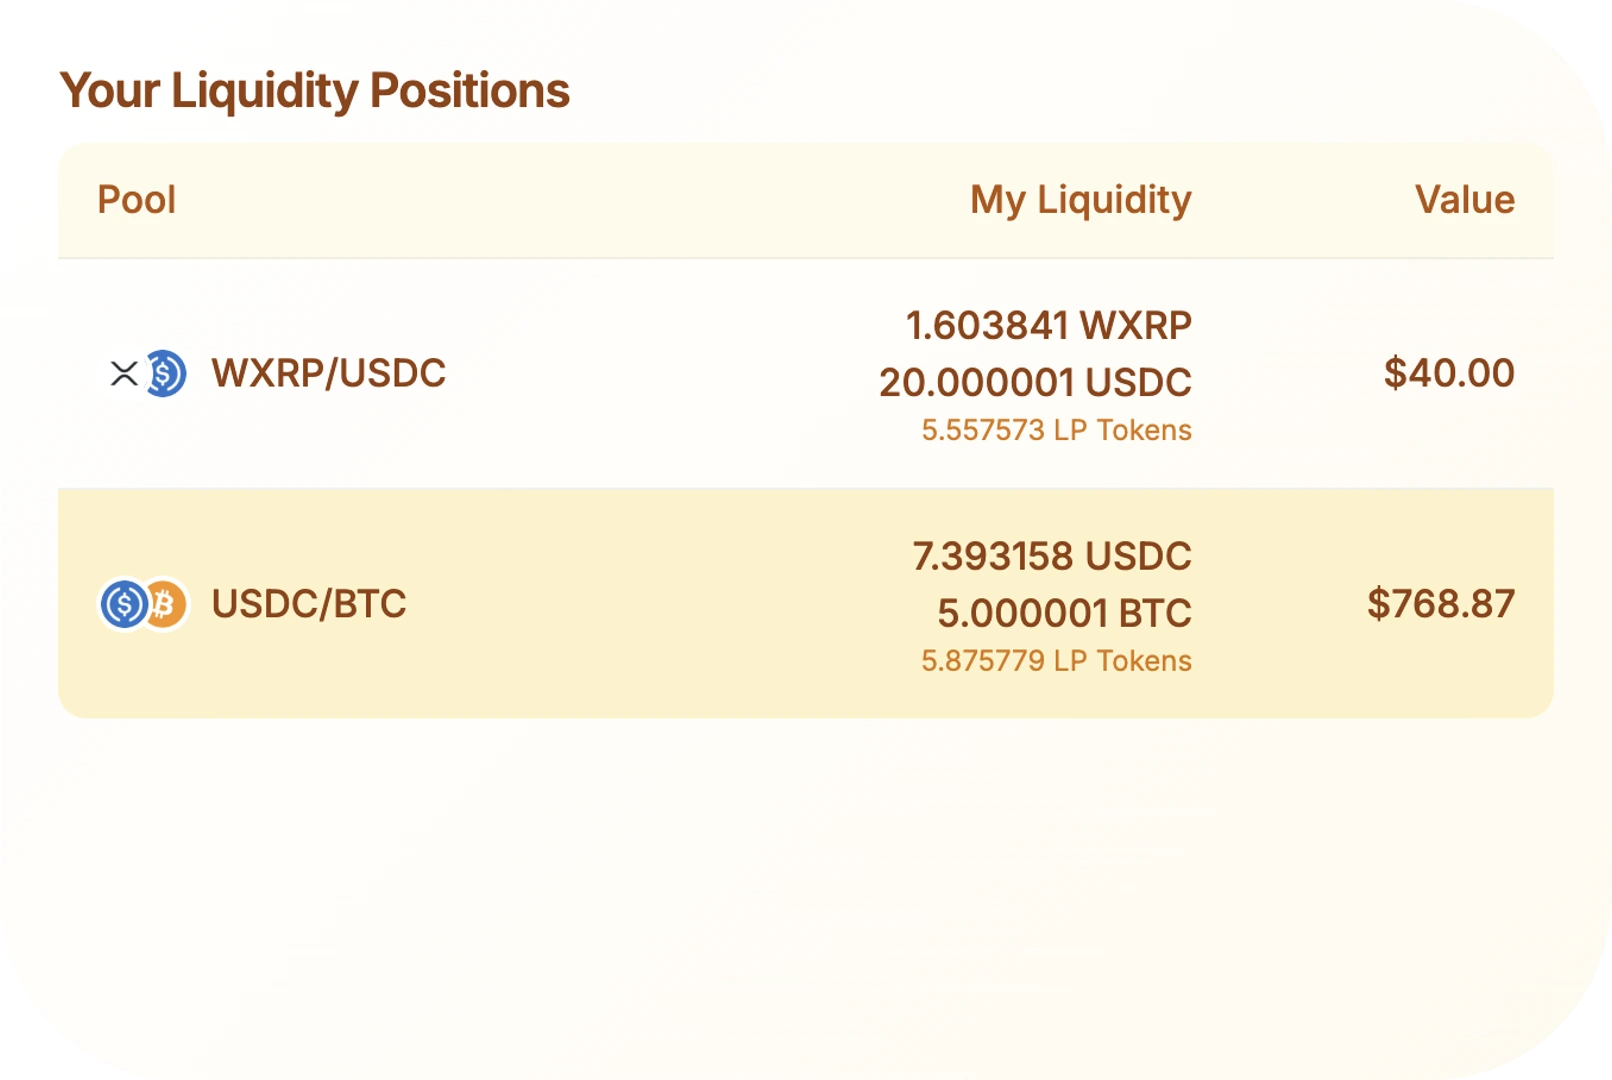The width and height of the screenshot is (1612, 1080).
Task: Select the 7.393158 USDC amount
Action: pyautogui.click(x=1052, y=556)
